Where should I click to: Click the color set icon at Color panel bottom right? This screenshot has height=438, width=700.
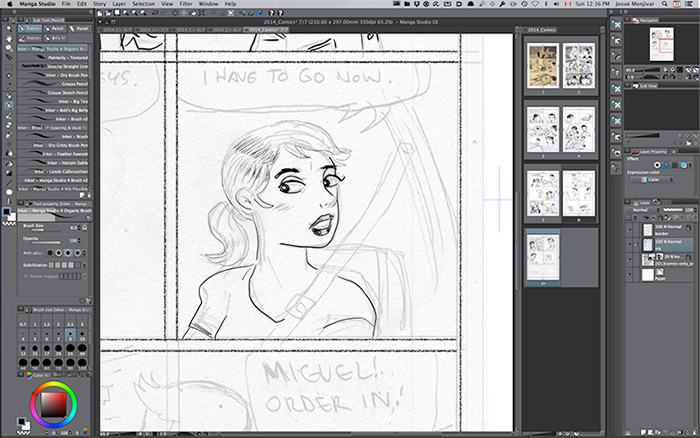click(x=85, y=431)
